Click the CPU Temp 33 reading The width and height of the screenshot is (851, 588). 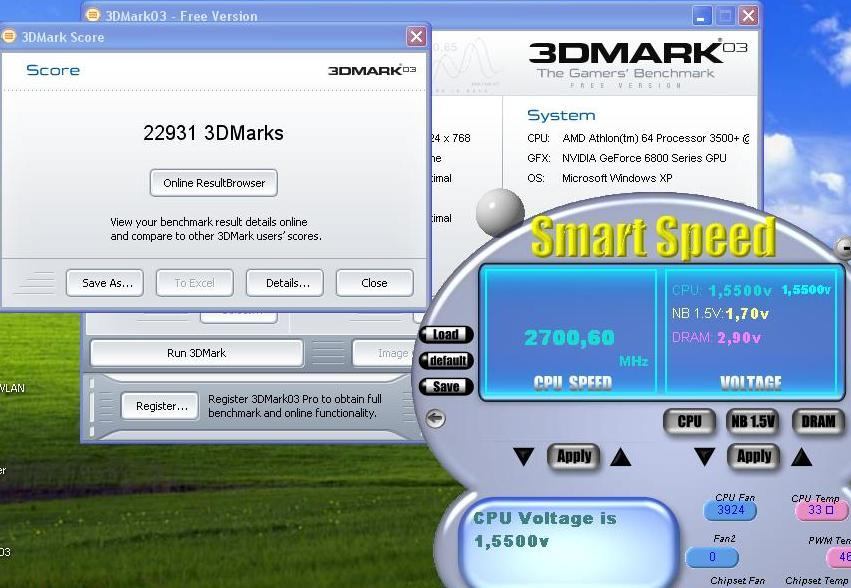pyautogui.click(x=821, y=510)
